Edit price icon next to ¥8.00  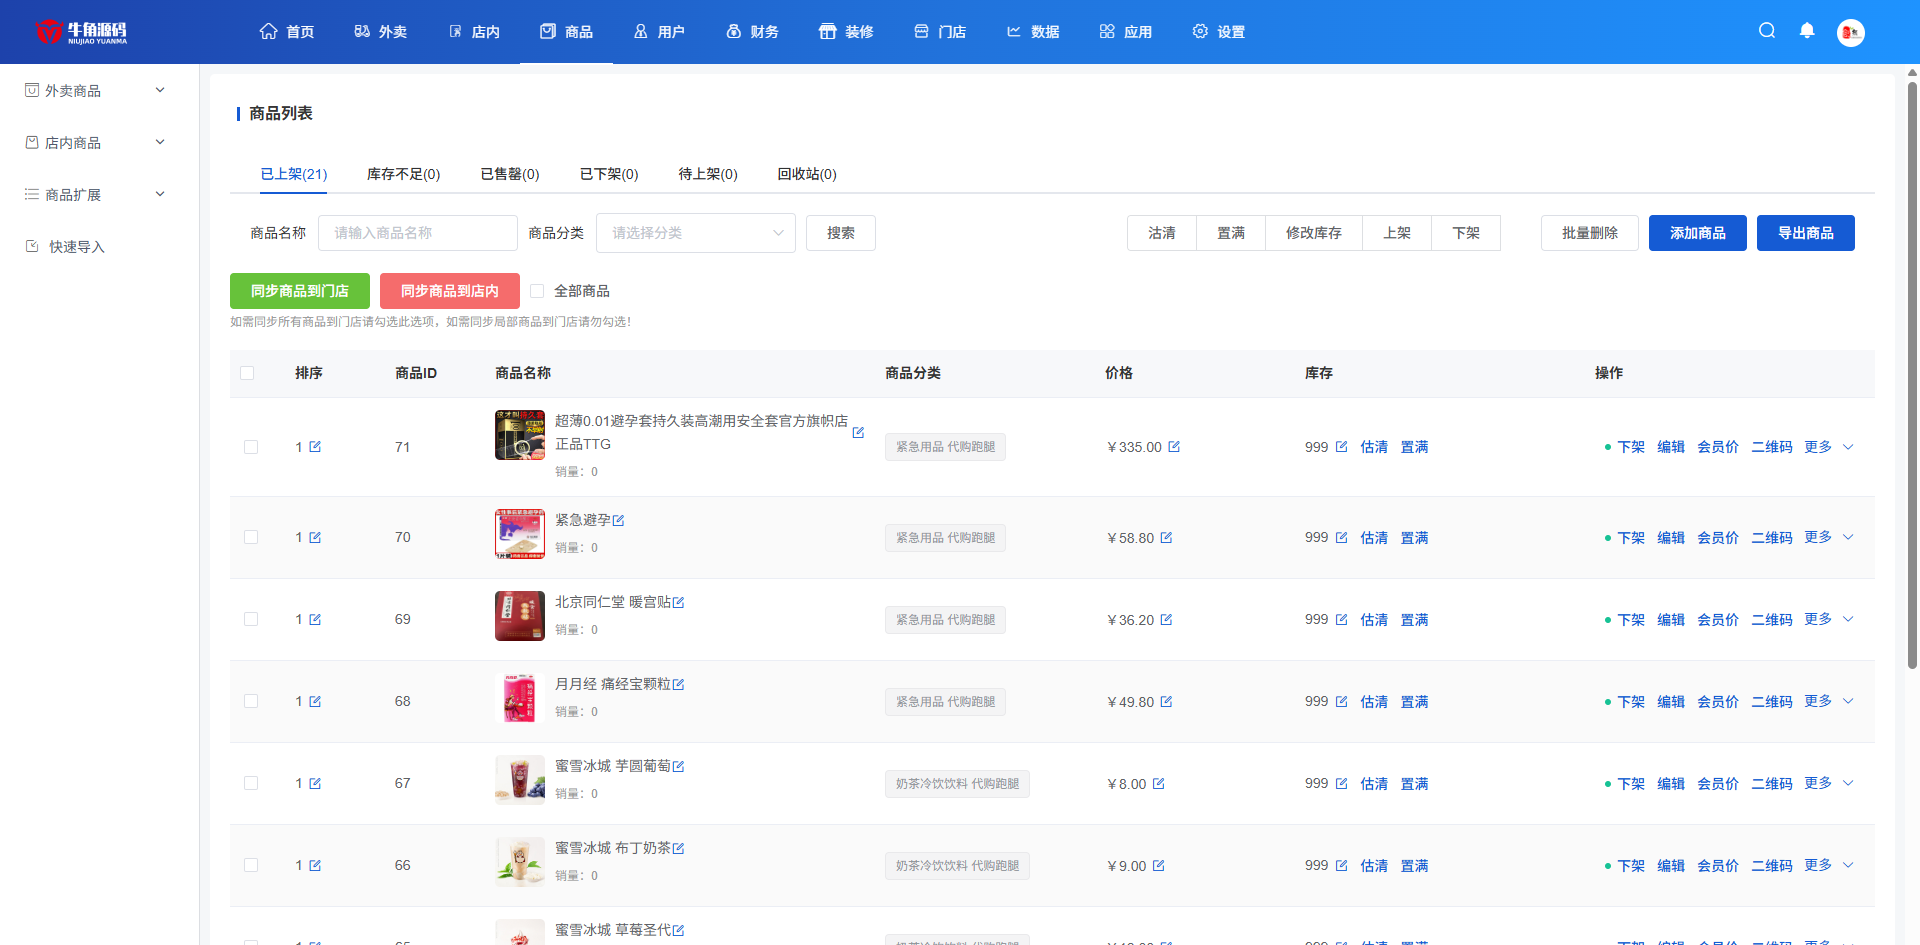(1159, 784)
